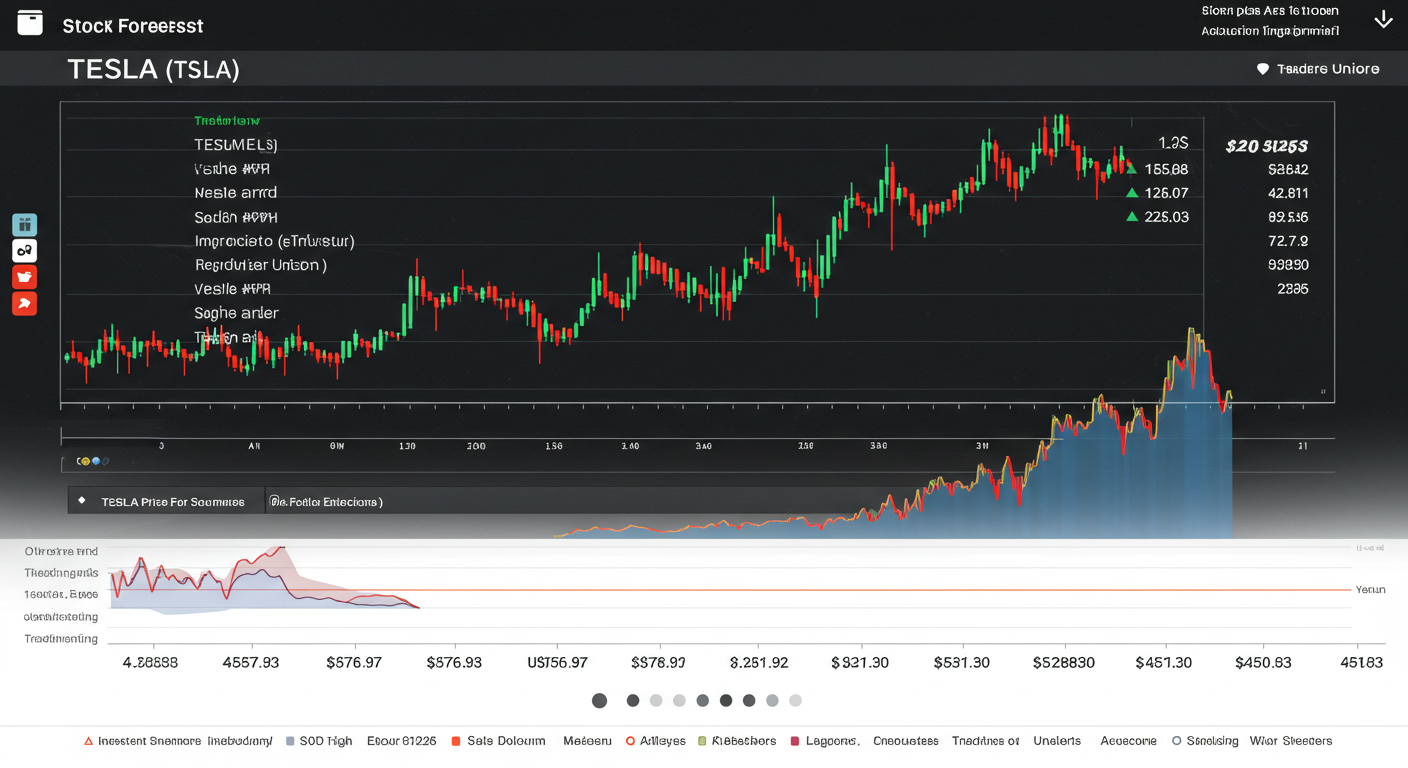Screen dimensions: 1408x768
Task: Click the heart icon next to Traders Unione
Action: click(1262, 69)
